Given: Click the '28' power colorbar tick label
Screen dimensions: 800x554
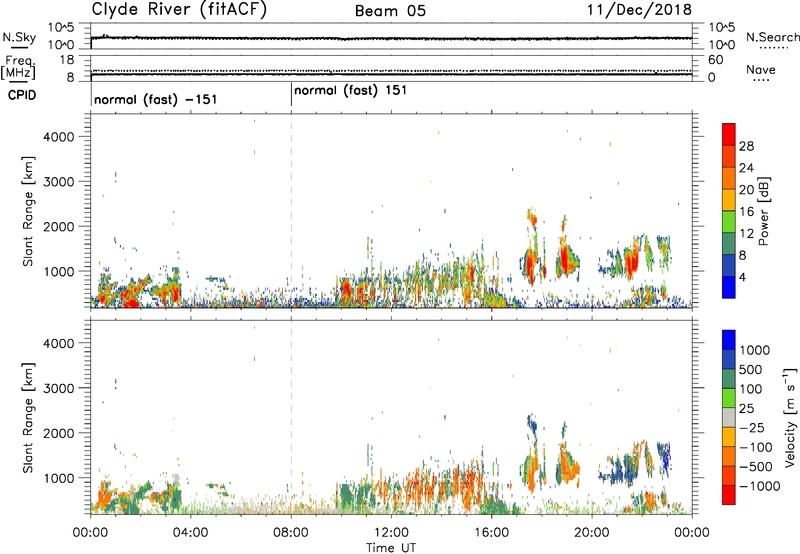Looking at the screenshot, I should coord(746,146).
